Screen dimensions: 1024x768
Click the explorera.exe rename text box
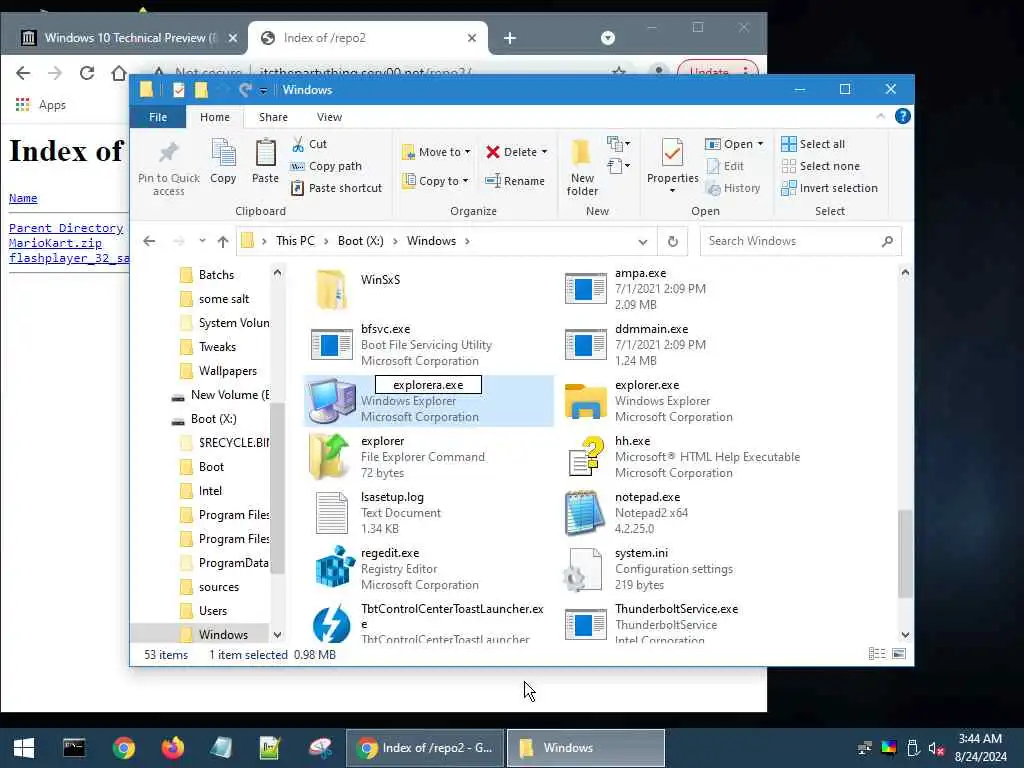tap(428, 385)
